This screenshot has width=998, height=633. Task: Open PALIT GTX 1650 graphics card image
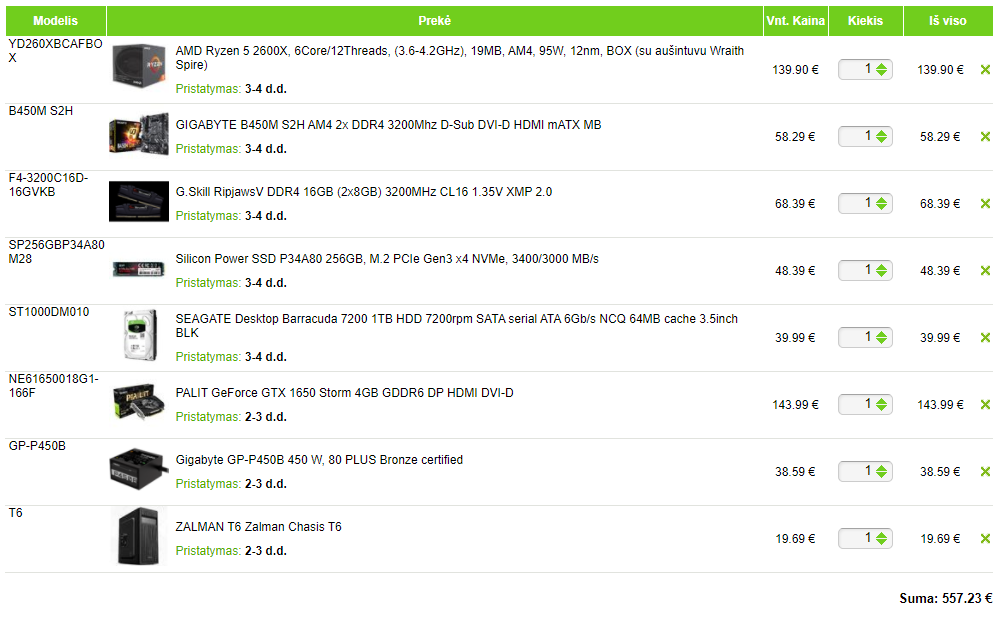139,401
